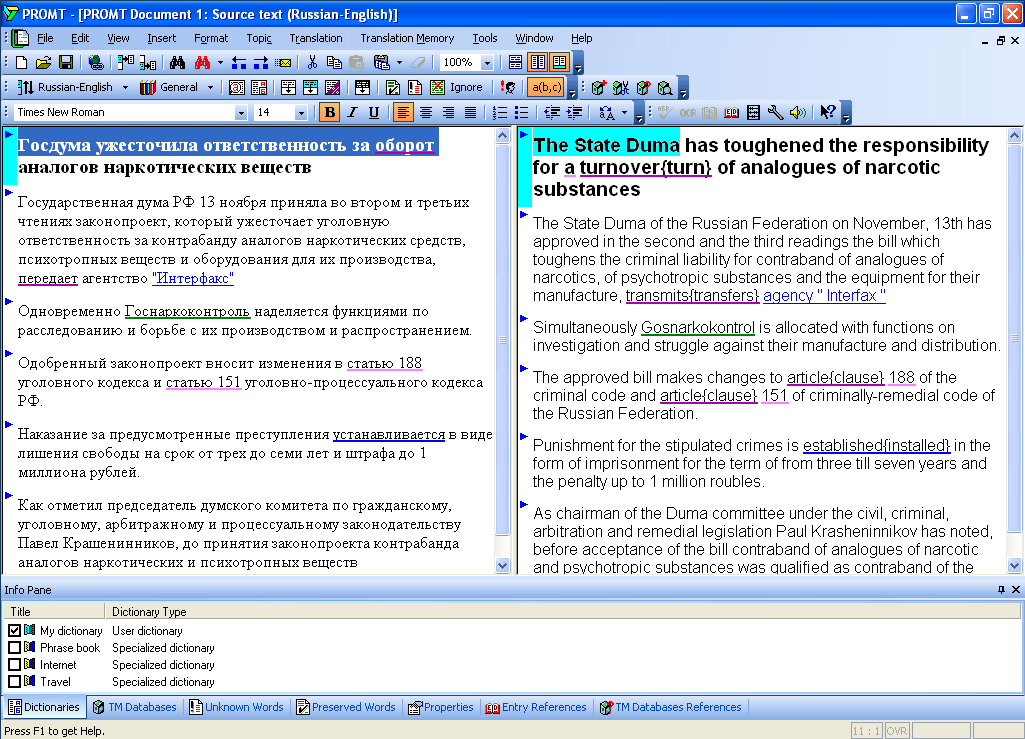Expand the Times New Roman font dropdown
Screen dimensions: 1025x739
pyautogui.click(x=241, y=112)
